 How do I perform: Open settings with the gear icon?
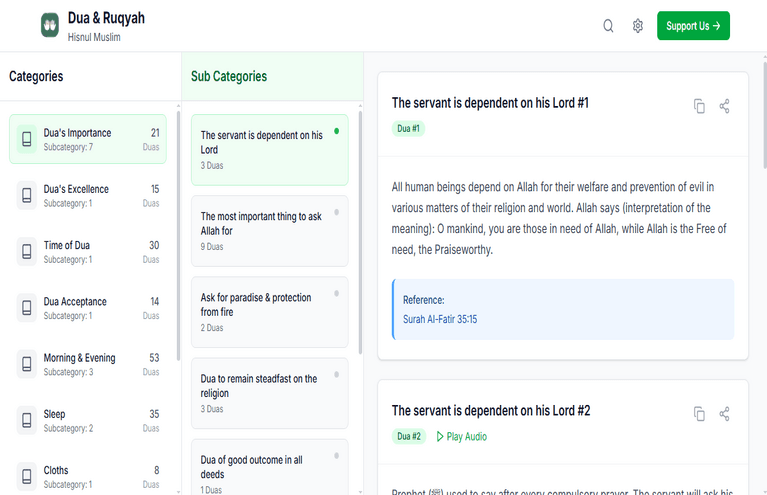638,26
